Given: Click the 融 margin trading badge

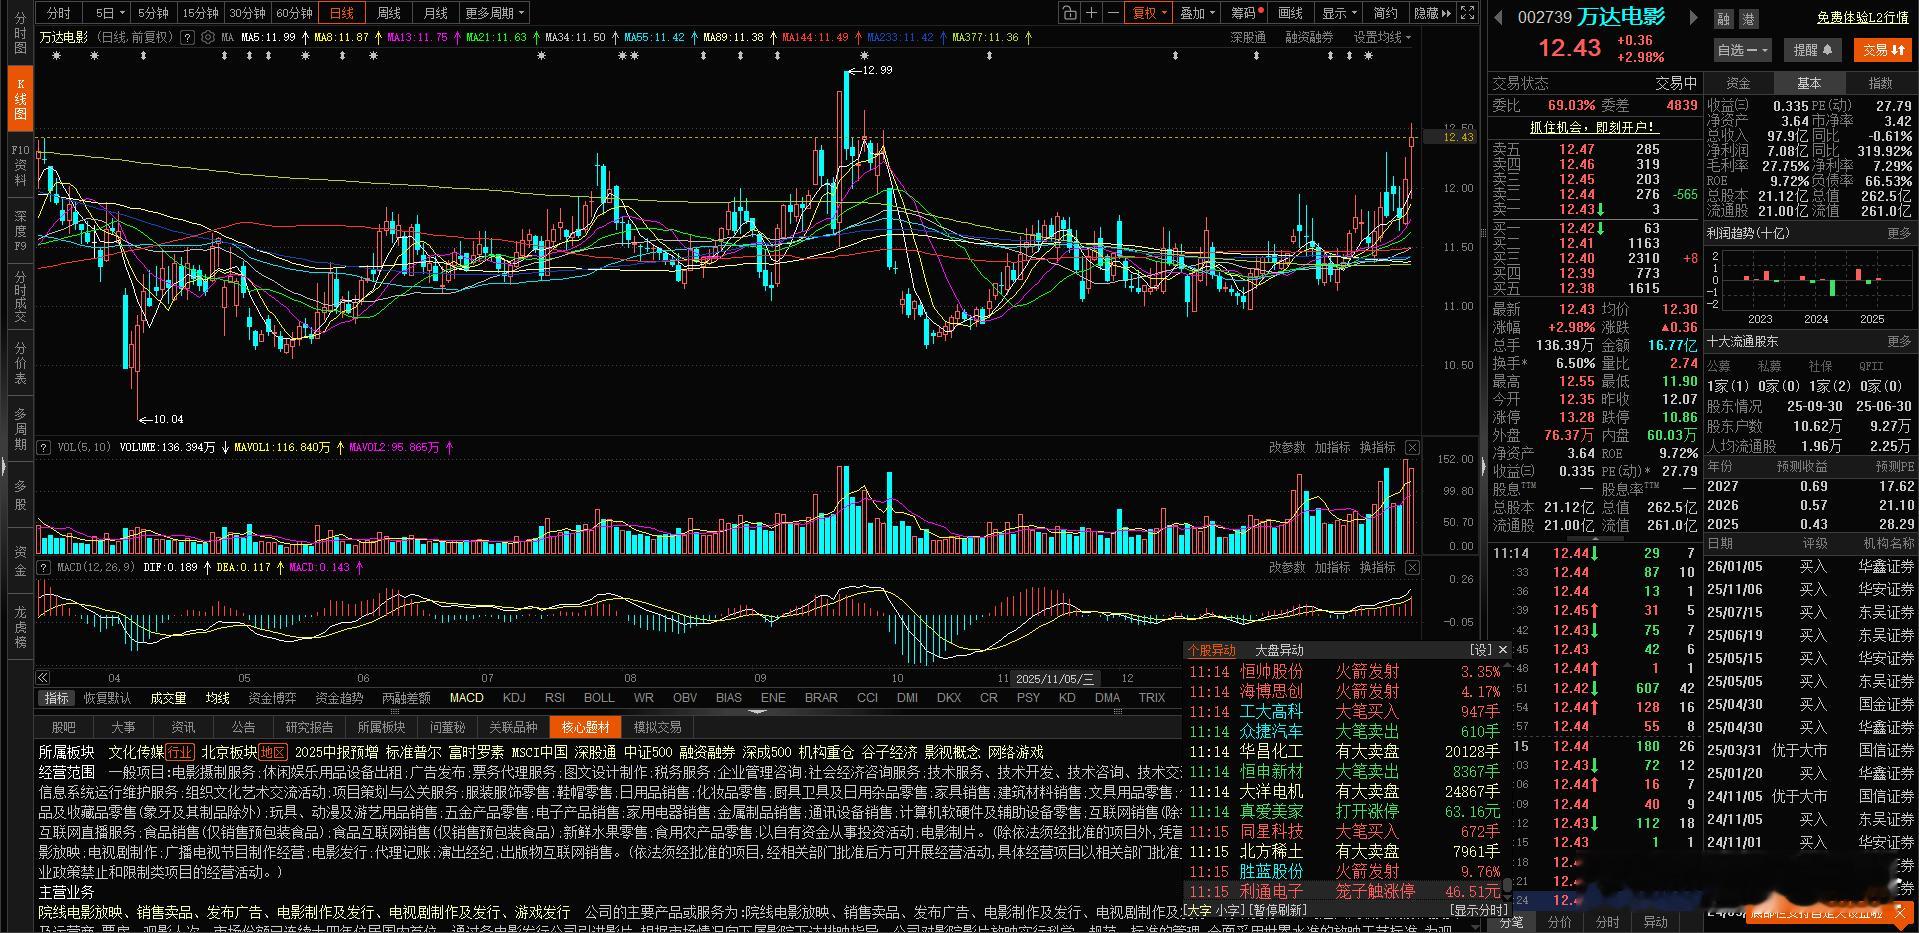Looking at the screenshot, I should 1723,19.
